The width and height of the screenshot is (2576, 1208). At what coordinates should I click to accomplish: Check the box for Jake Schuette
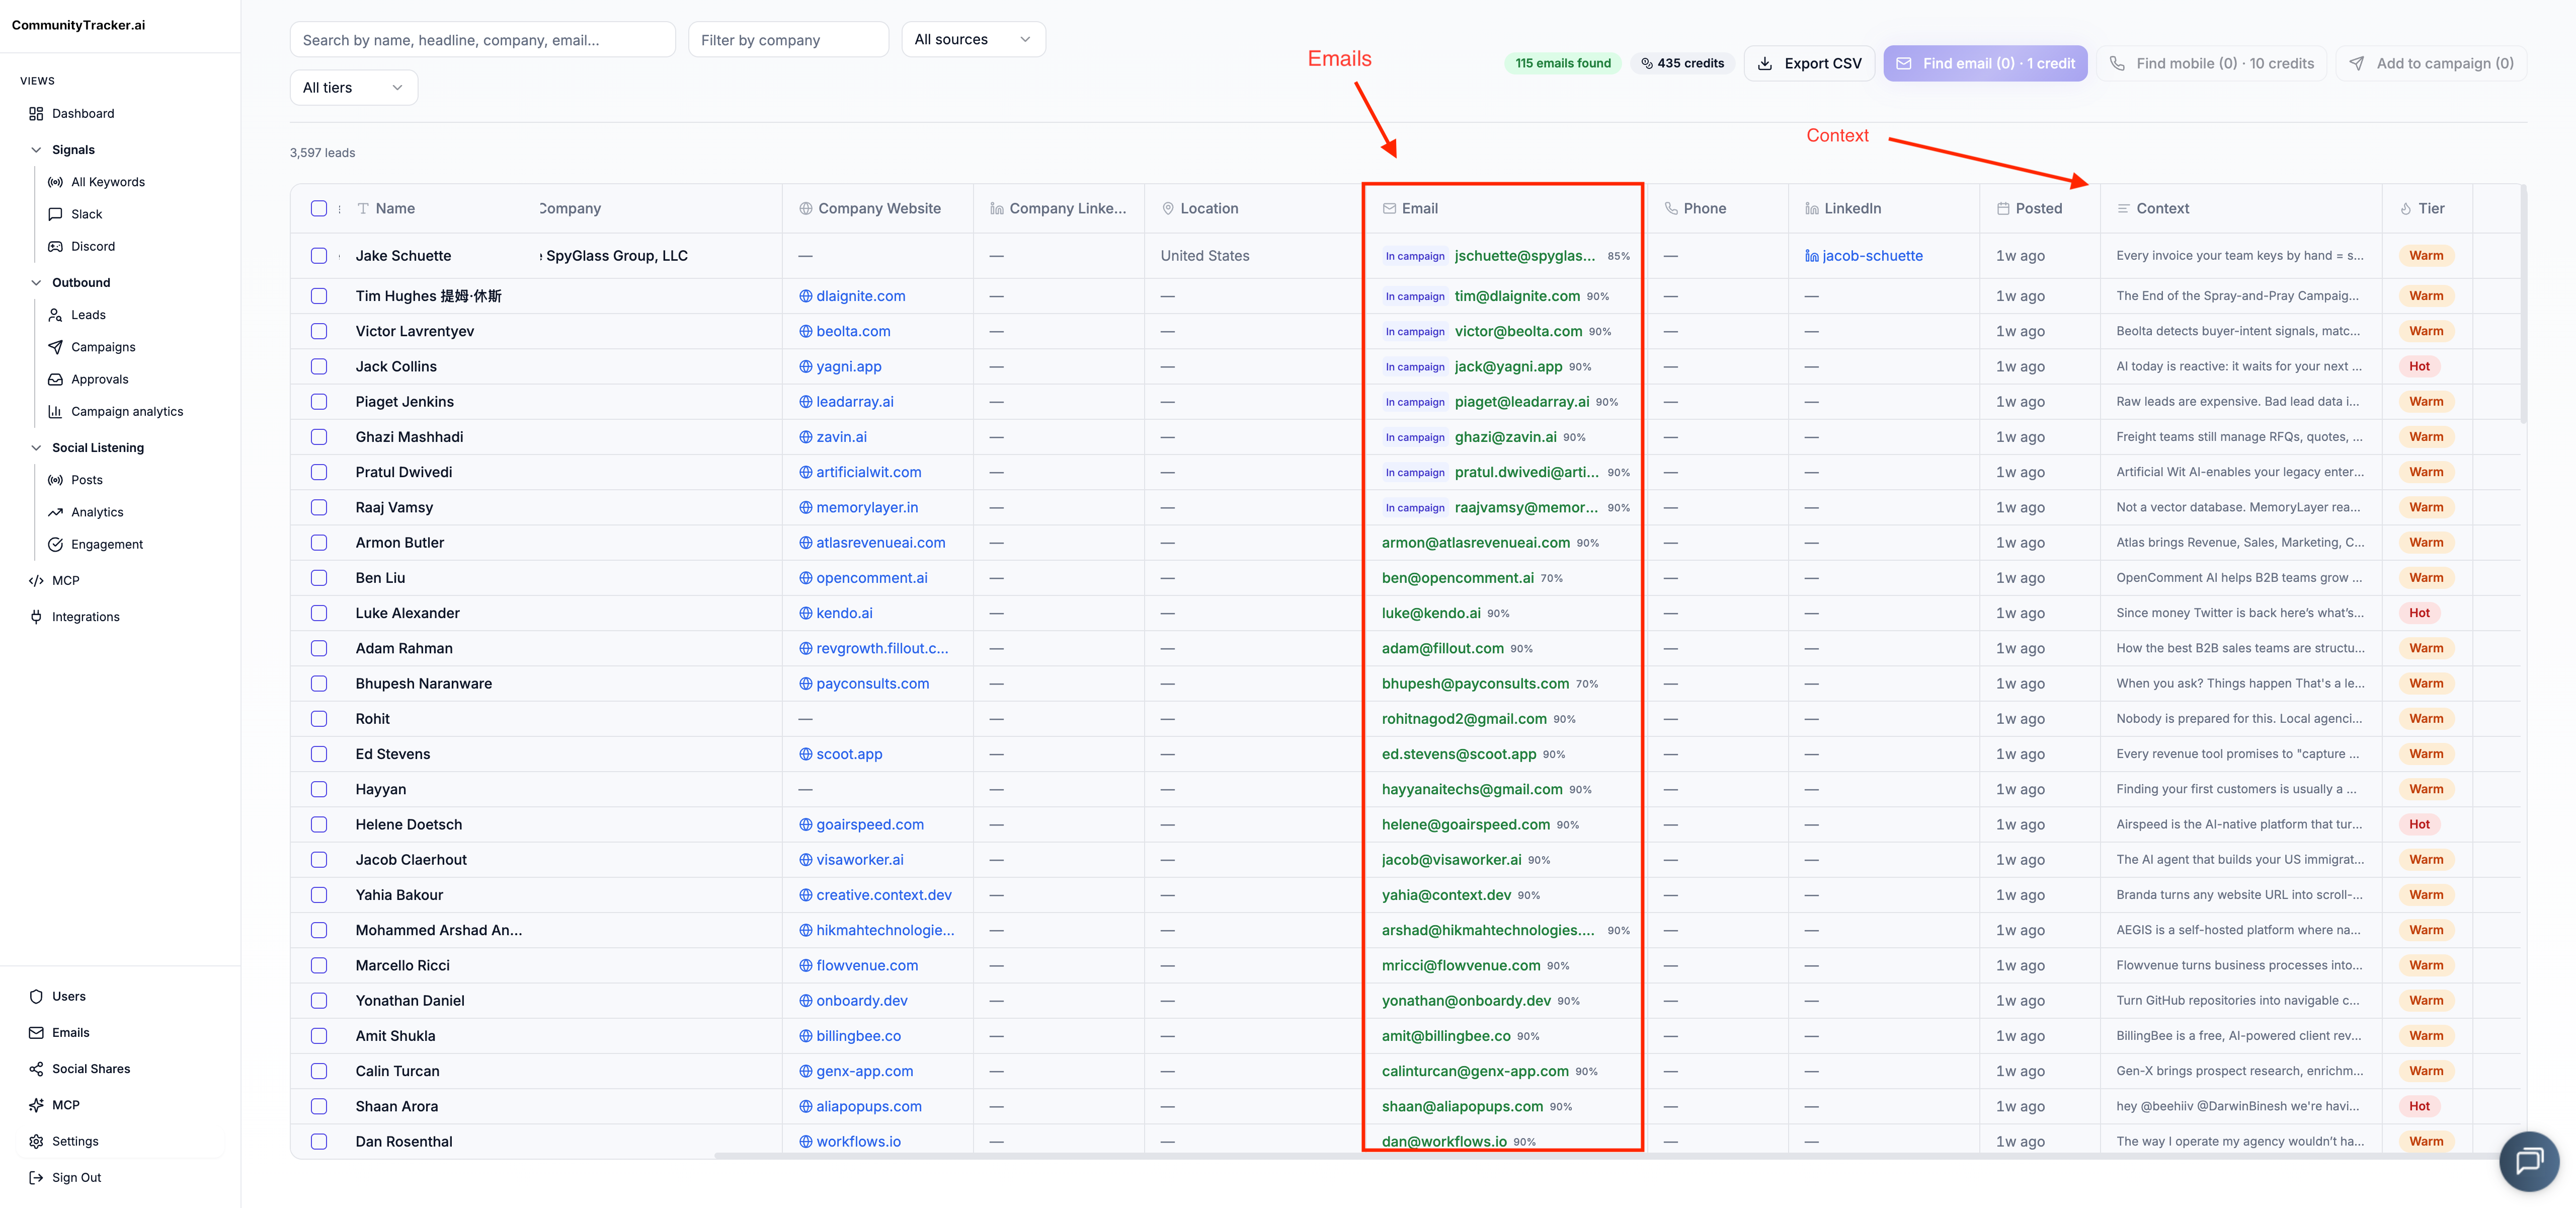[x=319, y=256]
